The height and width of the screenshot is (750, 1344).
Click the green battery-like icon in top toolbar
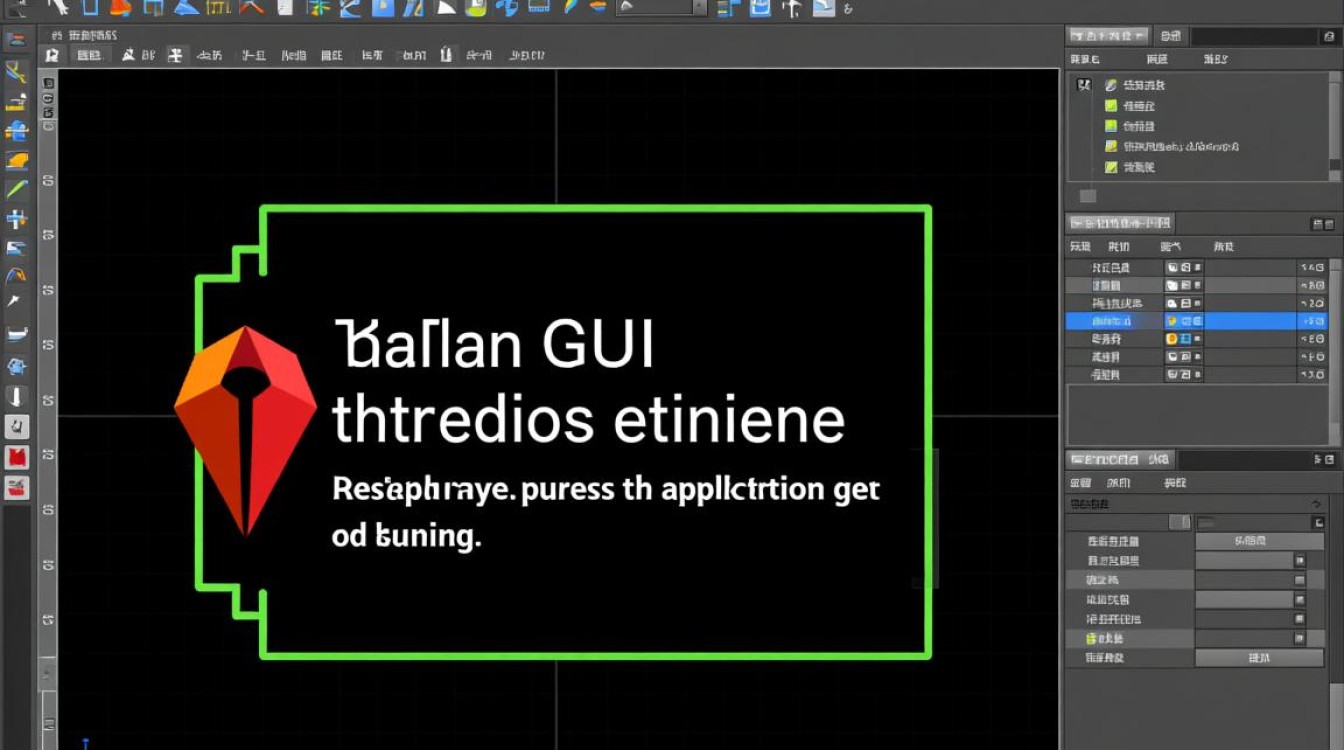pos(475,8)
